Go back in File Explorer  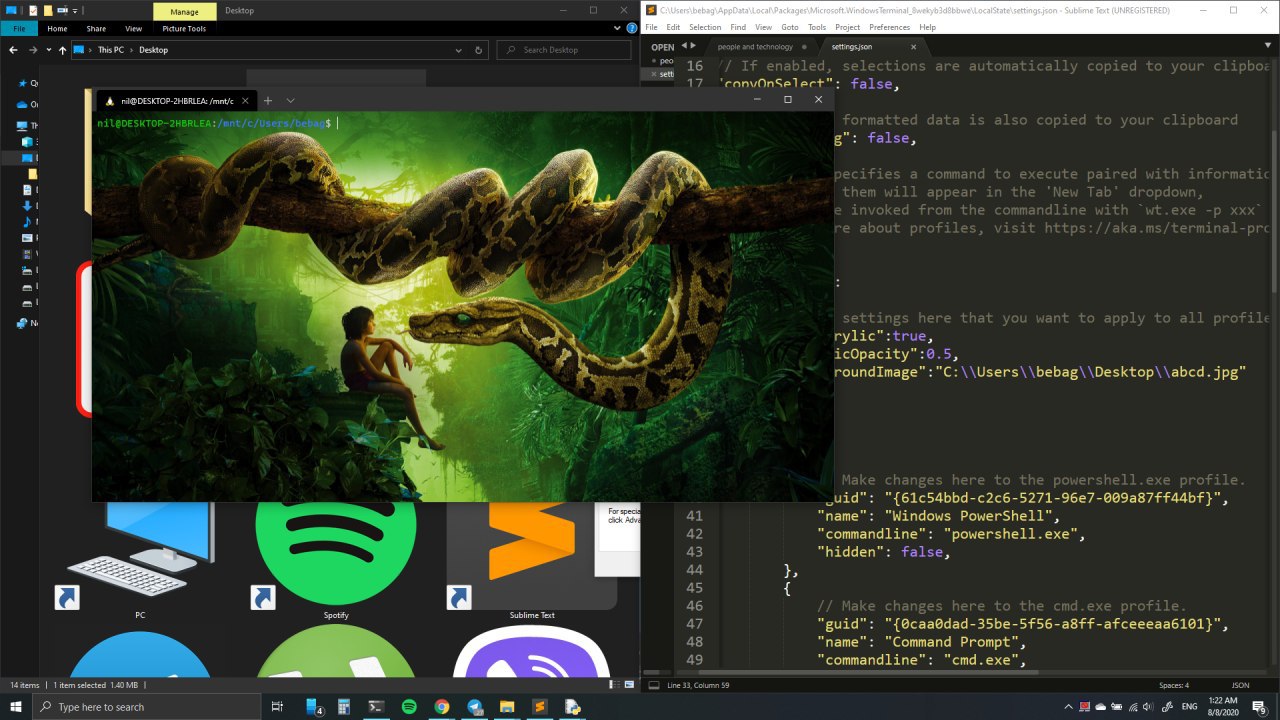pyautogui.click(x=14, y=50)
